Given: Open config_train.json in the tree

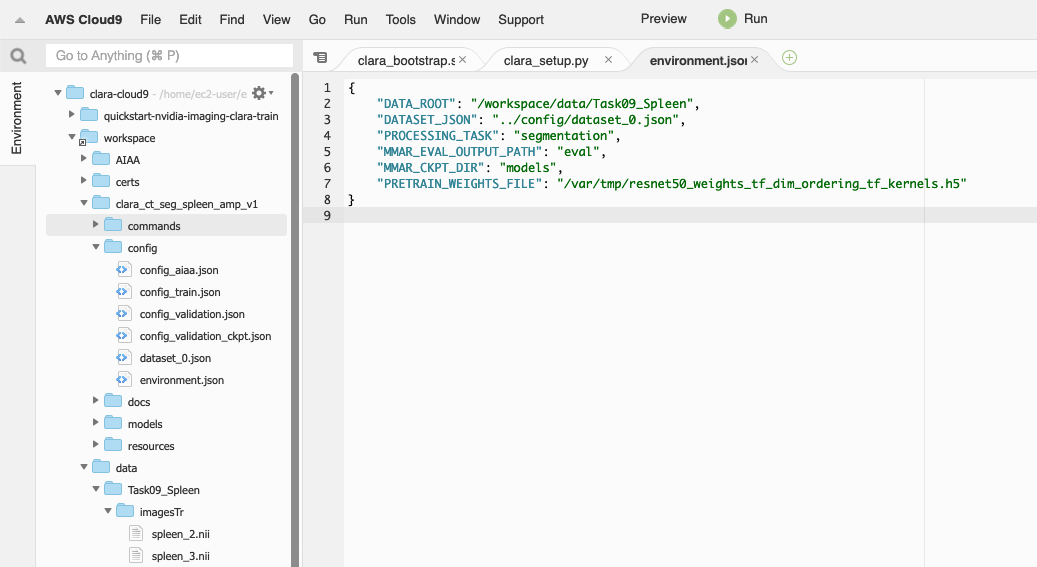Looking at the screenshot, I should tap(180, 292).
